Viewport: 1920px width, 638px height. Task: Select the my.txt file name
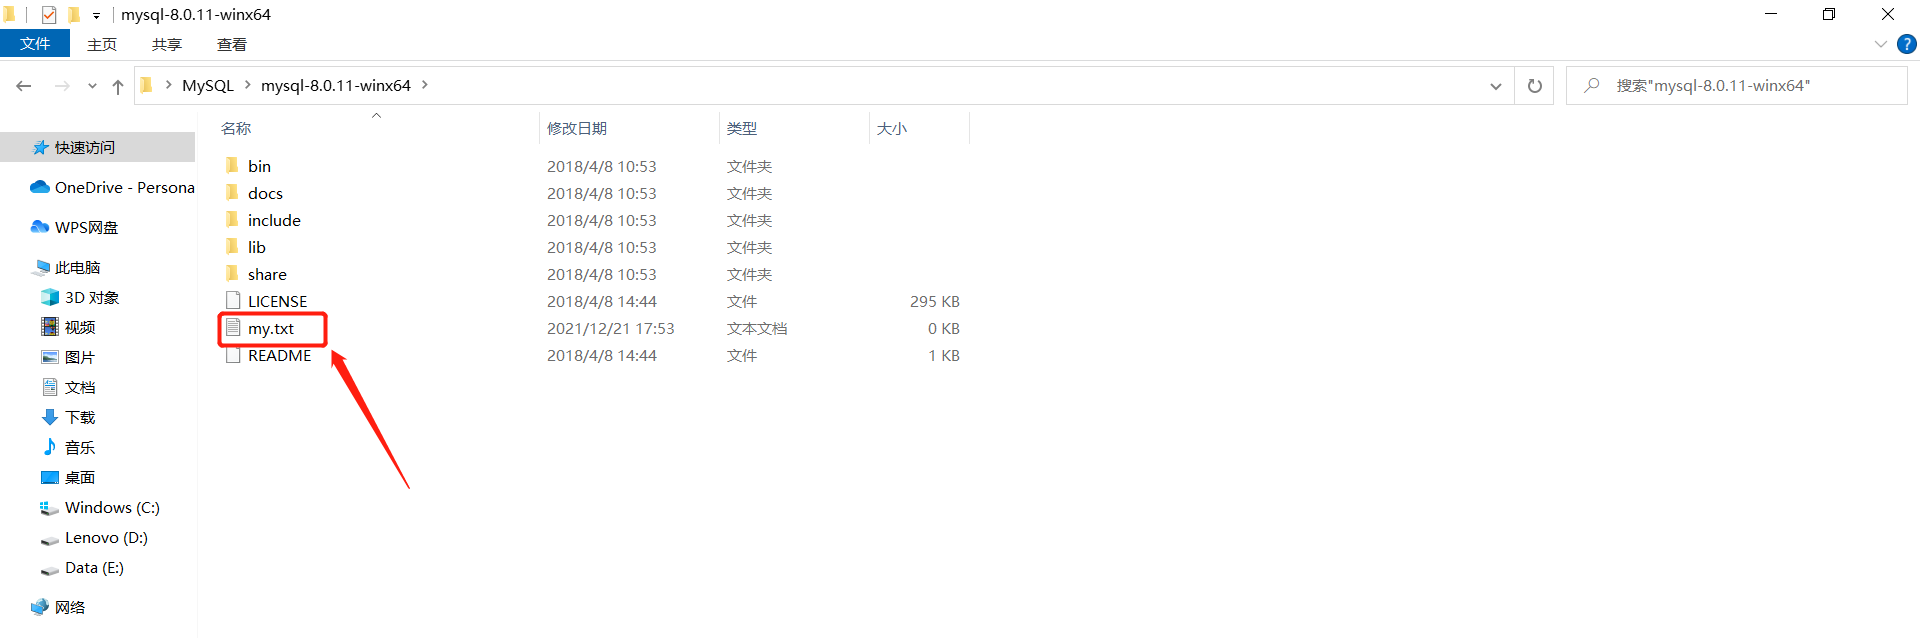(271, 328)
